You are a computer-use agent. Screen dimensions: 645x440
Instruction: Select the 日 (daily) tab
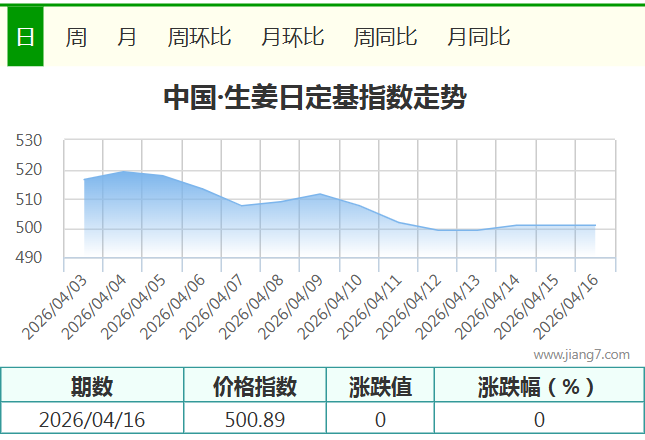point(25,37)
